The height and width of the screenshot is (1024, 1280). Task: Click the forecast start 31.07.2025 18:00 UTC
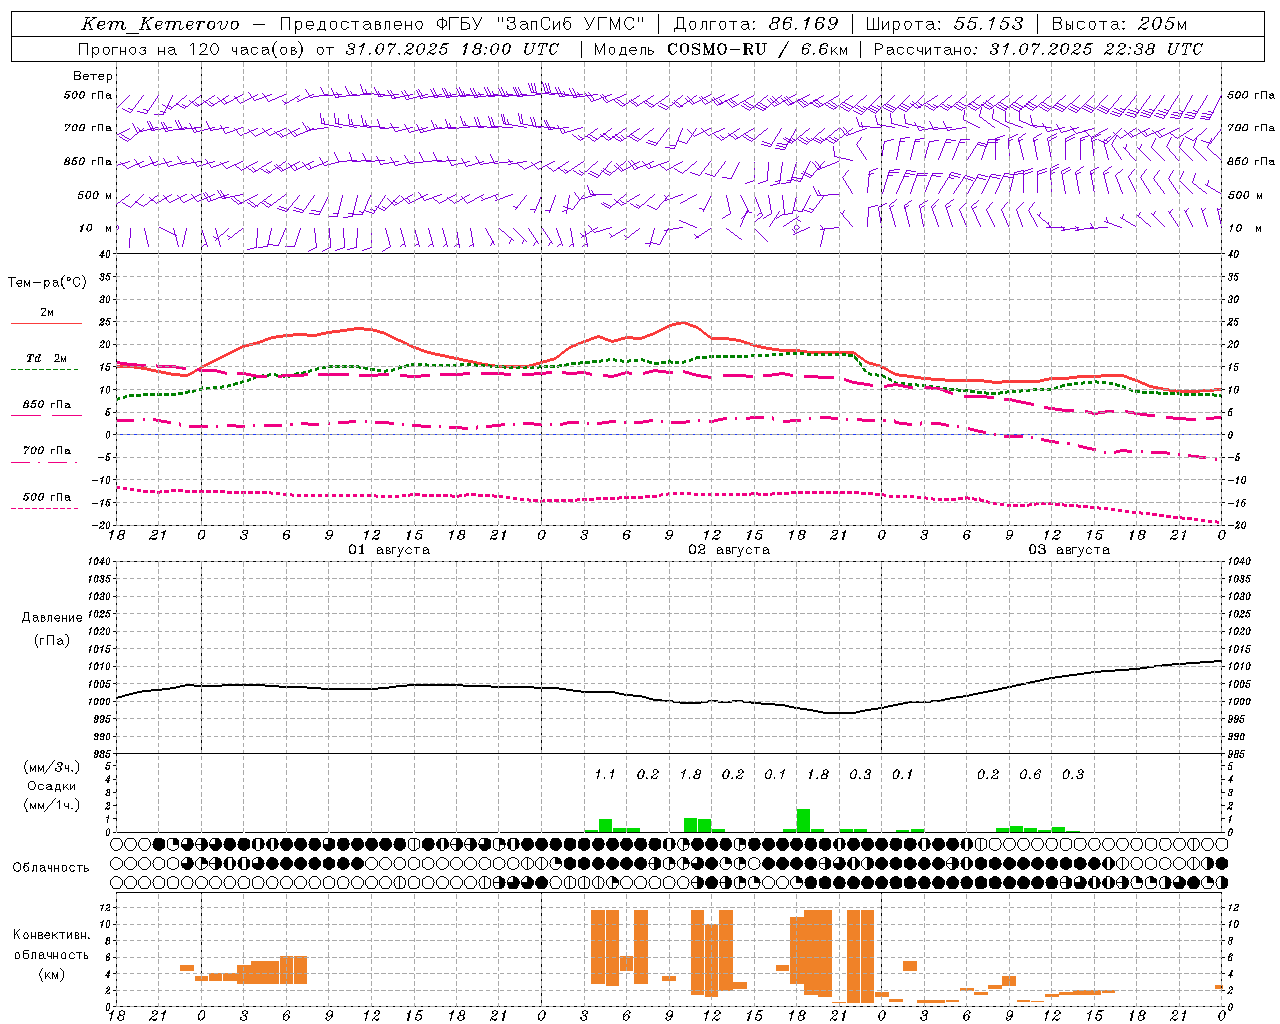(x=453, y=49)
